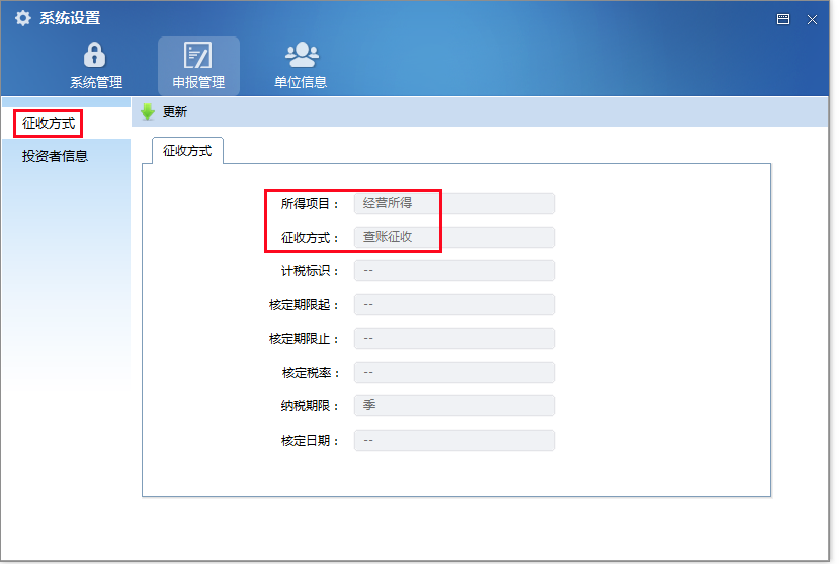Select 征收方式 in the left sidebar
This screenshot has width=840, height=564.
click(48, 123)
